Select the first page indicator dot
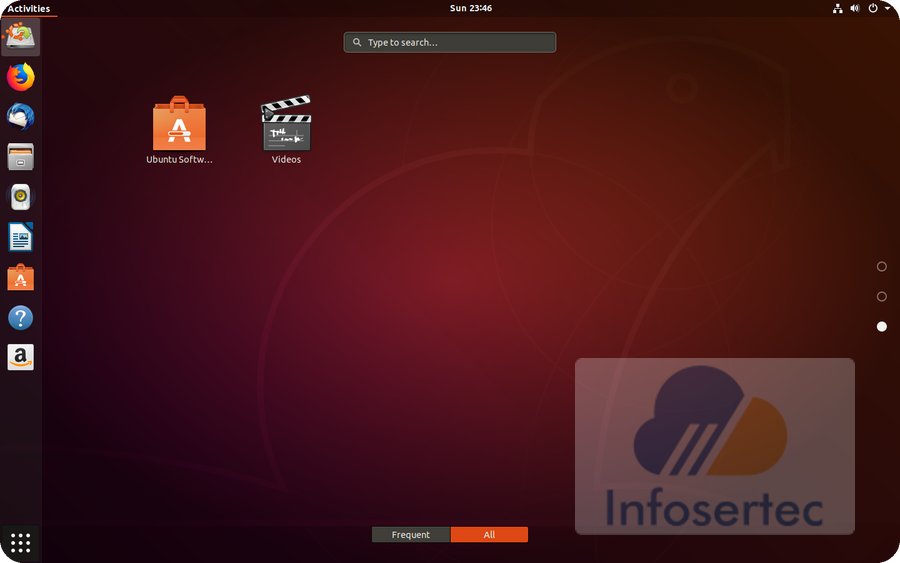 [881, 267]
